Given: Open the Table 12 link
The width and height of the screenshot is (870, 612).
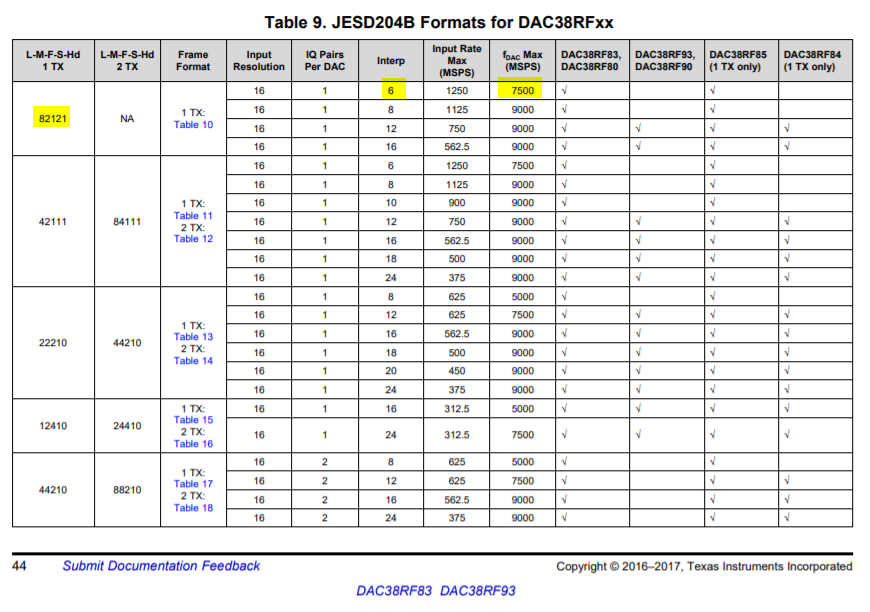Looking at the screenshot, I should click(x=193, y=239).
